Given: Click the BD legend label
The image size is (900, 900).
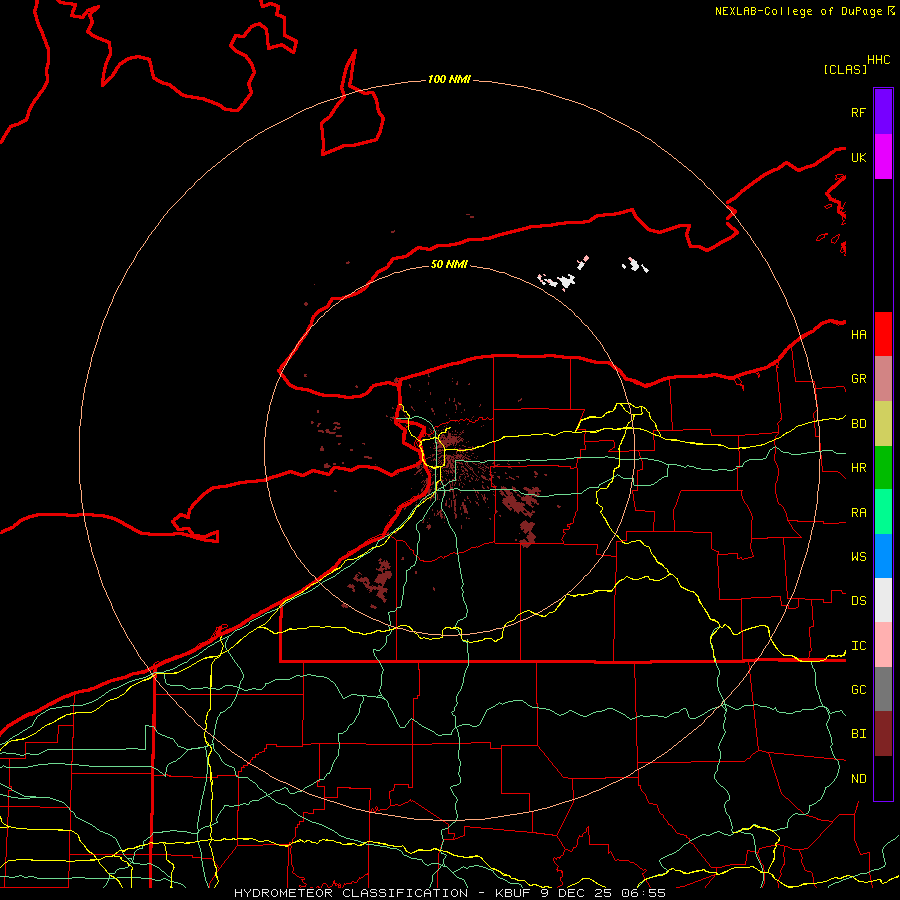Looking at the screenshot, I should (x=858, y=424).
